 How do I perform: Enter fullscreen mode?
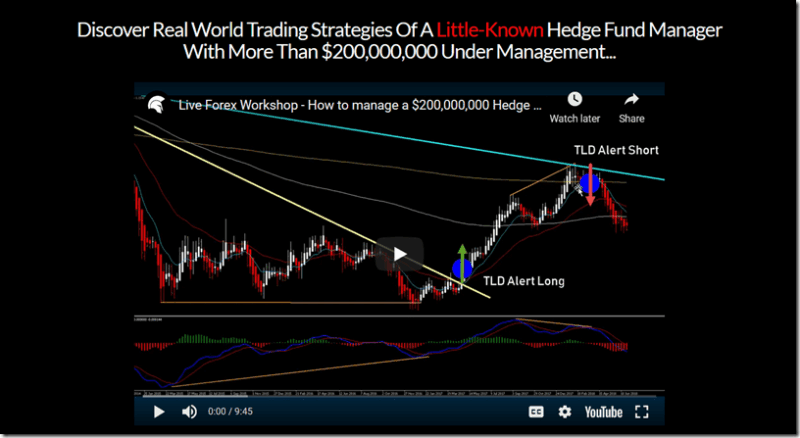coord(642,411)
